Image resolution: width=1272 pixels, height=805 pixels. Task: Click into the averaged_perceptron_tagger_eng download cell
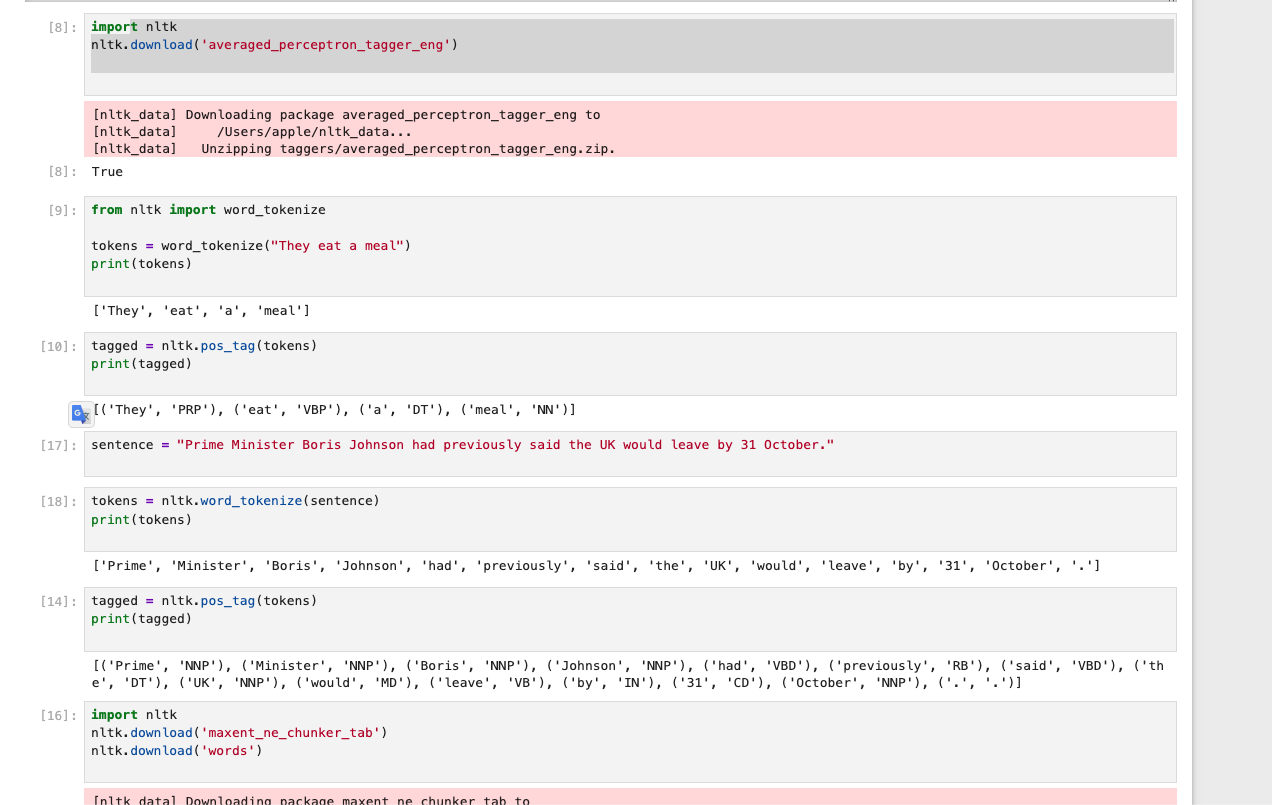[x=630, y=55]
